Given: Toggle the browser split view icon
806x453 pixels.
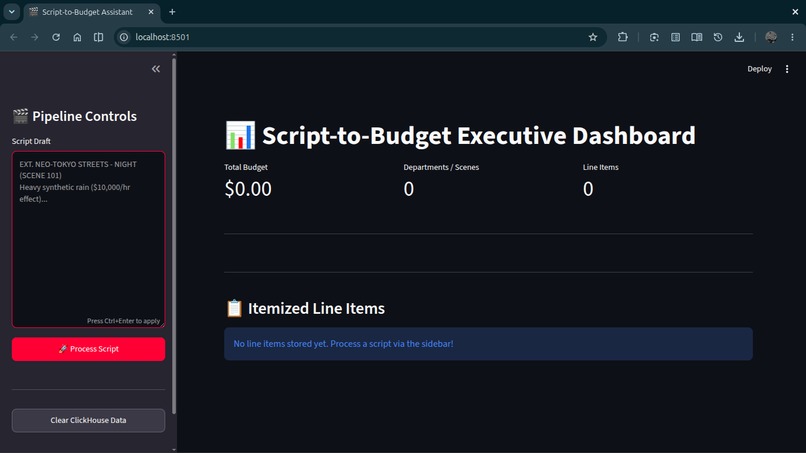Looking at the screenshot, I should (x=98, y=37).
